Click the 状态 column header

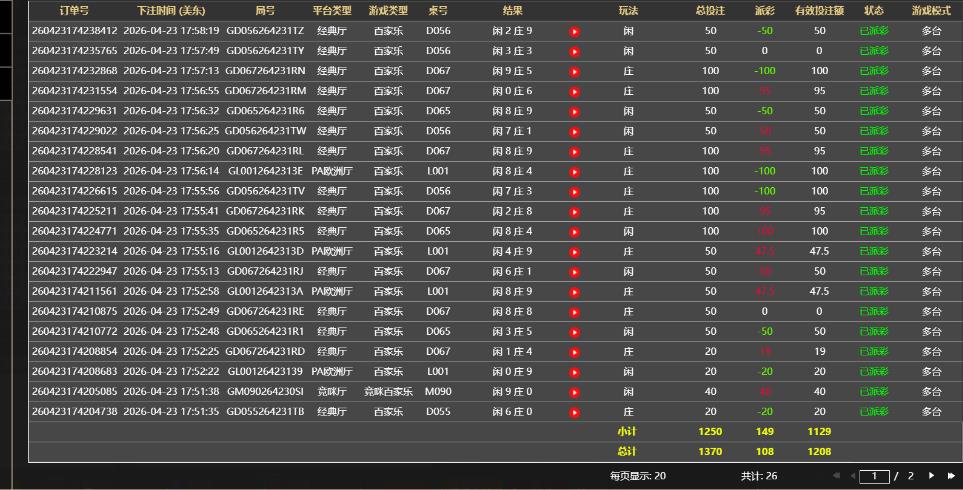click(x=873, y=10)
